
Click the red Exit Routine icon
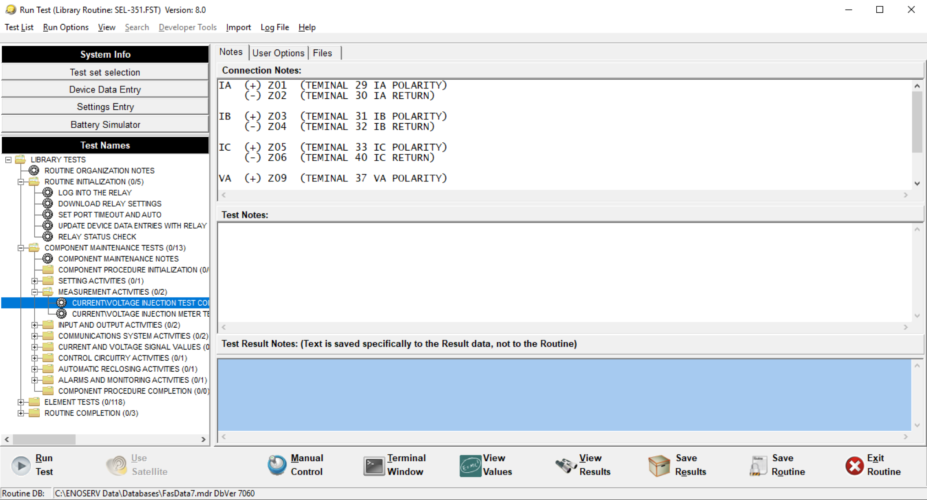pos(854,465)
